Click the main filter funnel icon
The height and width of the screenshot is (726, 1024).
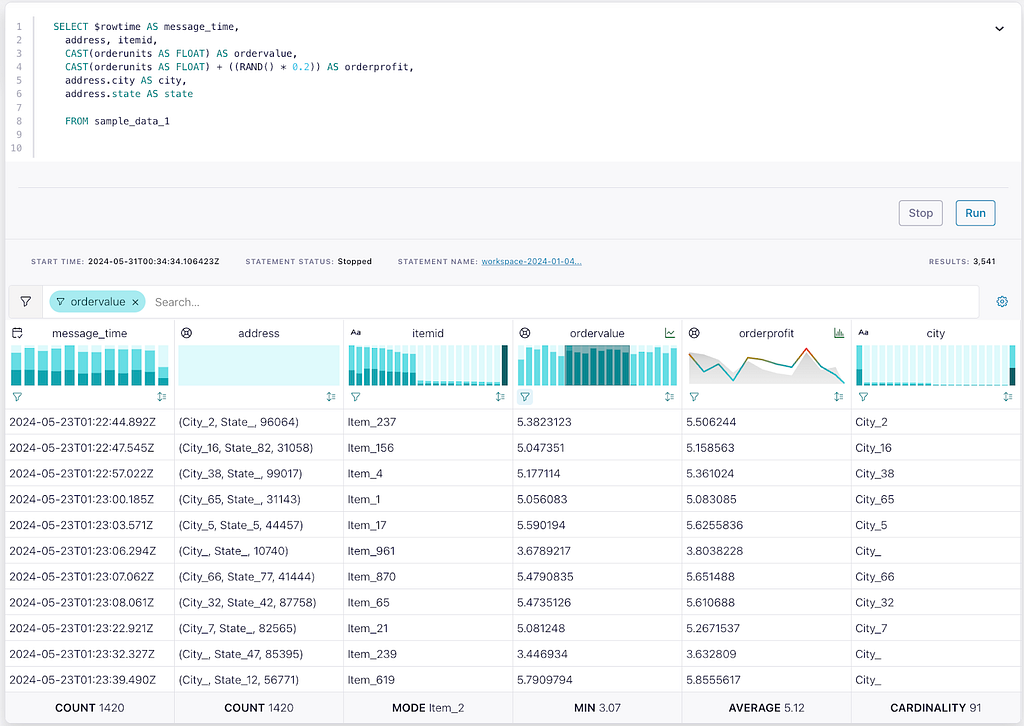25,302
